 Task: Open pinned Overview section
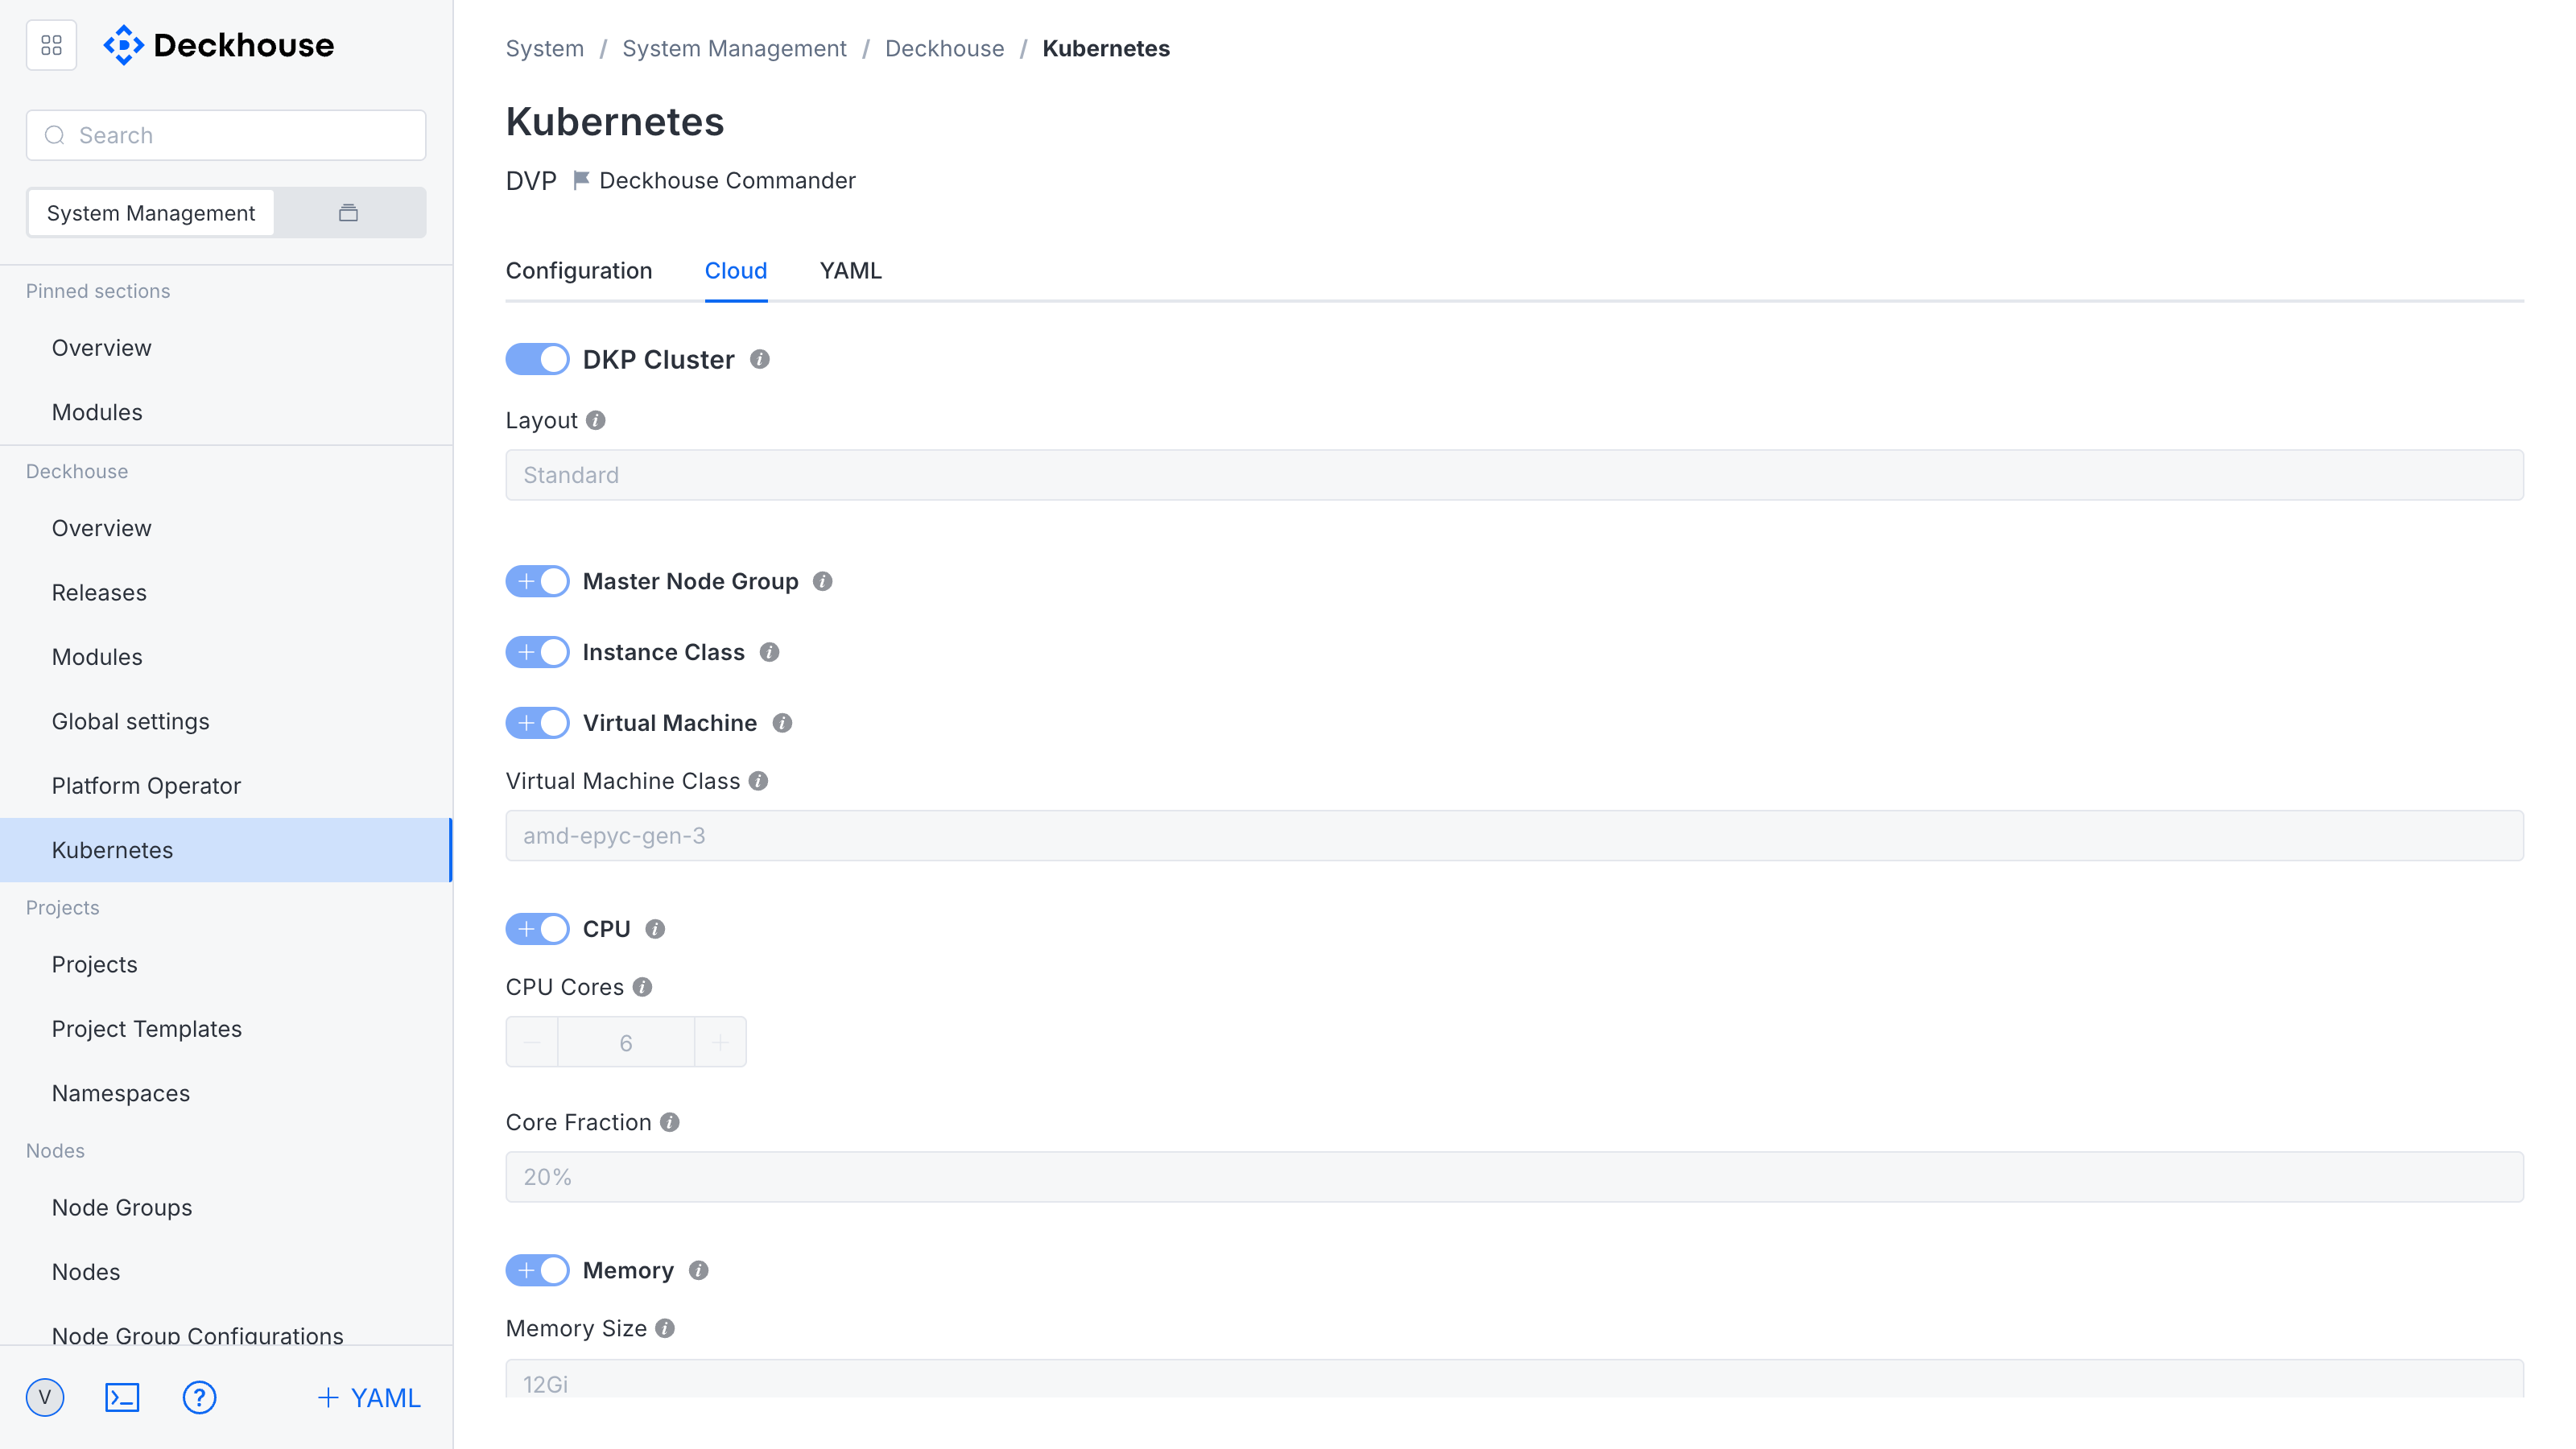(226, 348)
